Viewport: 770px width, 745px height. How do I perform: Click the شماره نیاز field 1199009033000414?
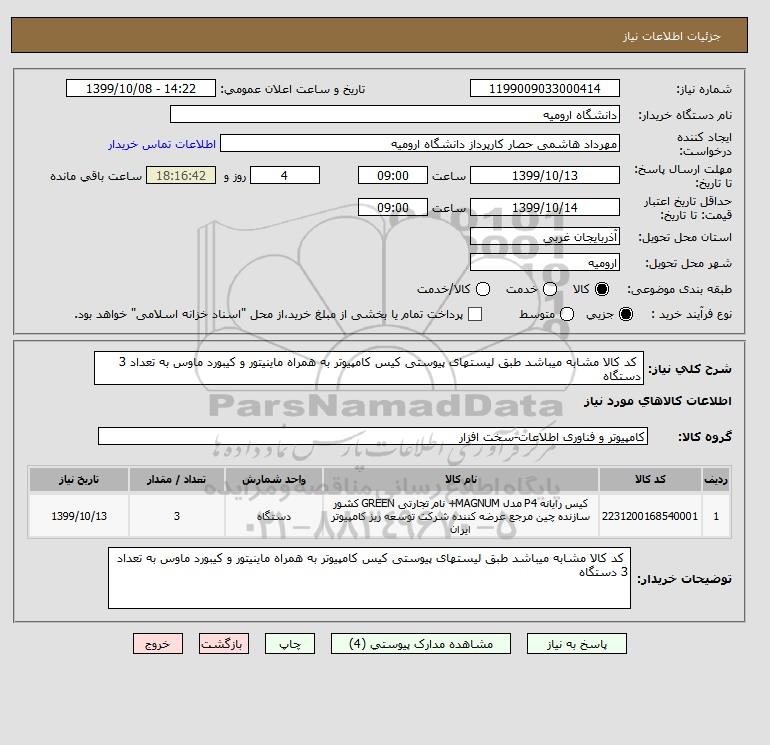[545, 88]
